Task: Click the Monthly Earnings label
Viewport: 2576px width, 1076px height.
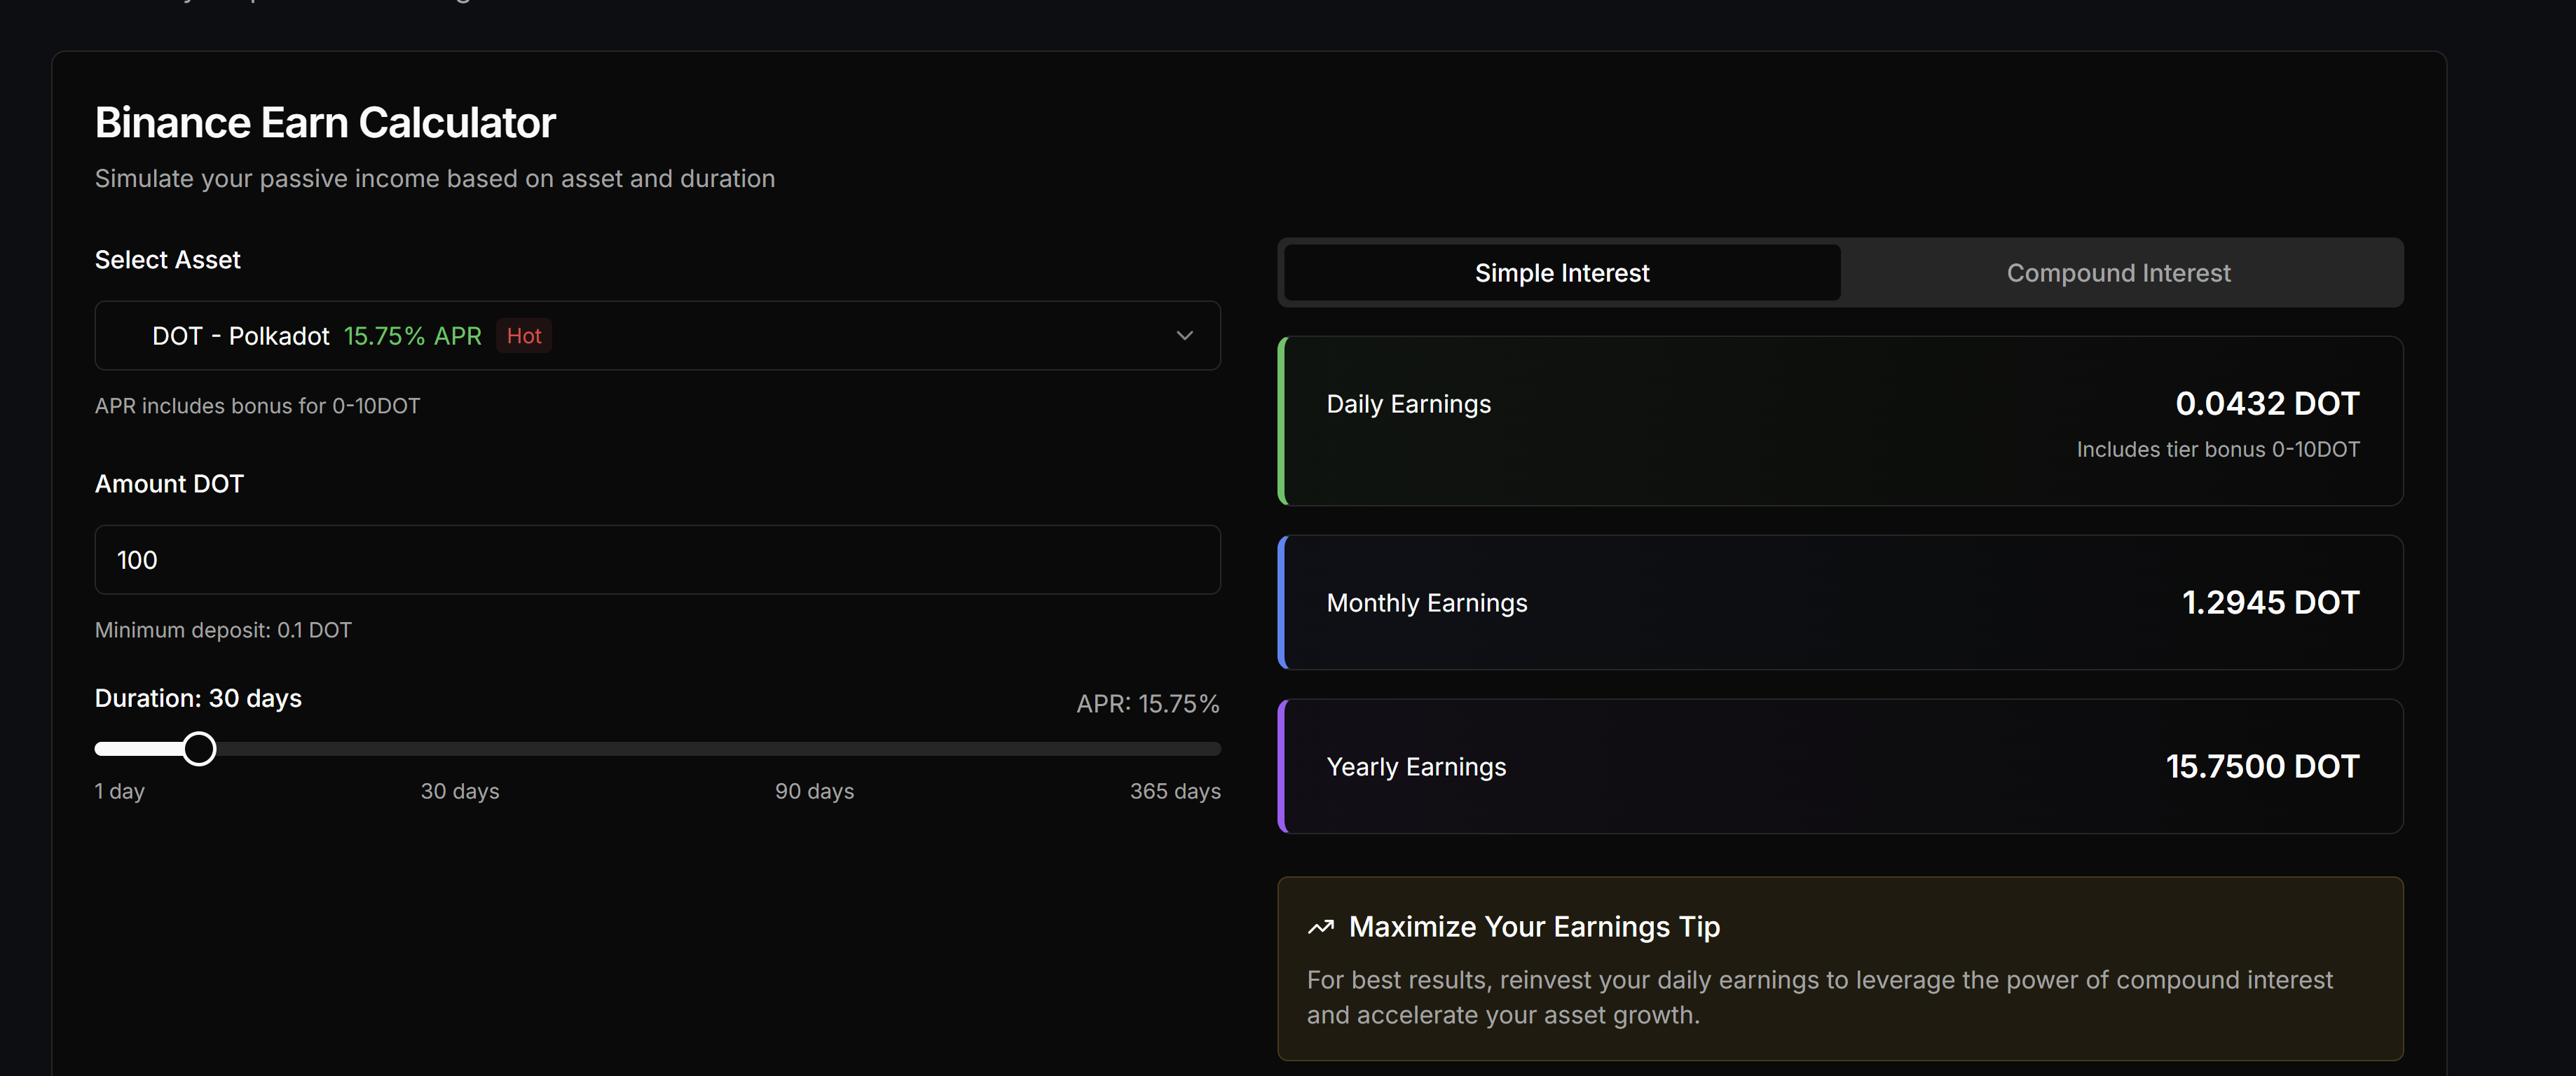Action: tap(1427, 603)
